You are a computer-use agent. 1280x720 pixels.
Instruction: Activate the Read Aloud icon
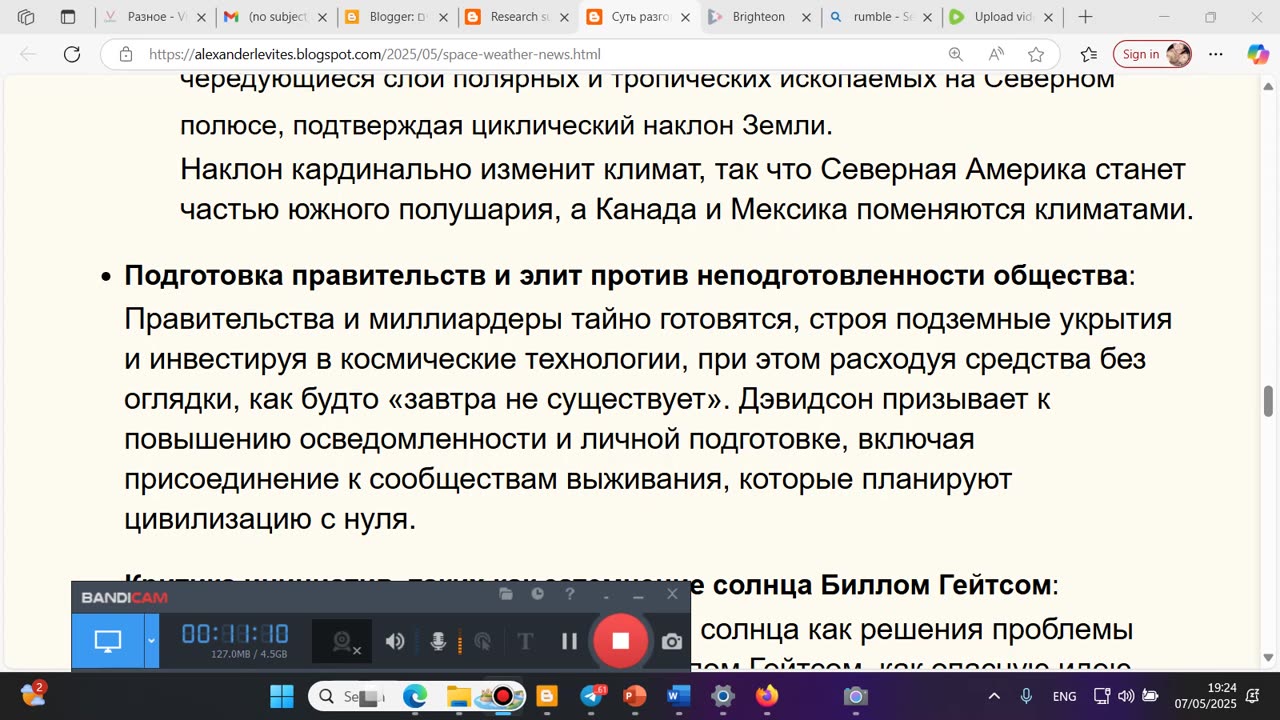[x=996, y=54]
